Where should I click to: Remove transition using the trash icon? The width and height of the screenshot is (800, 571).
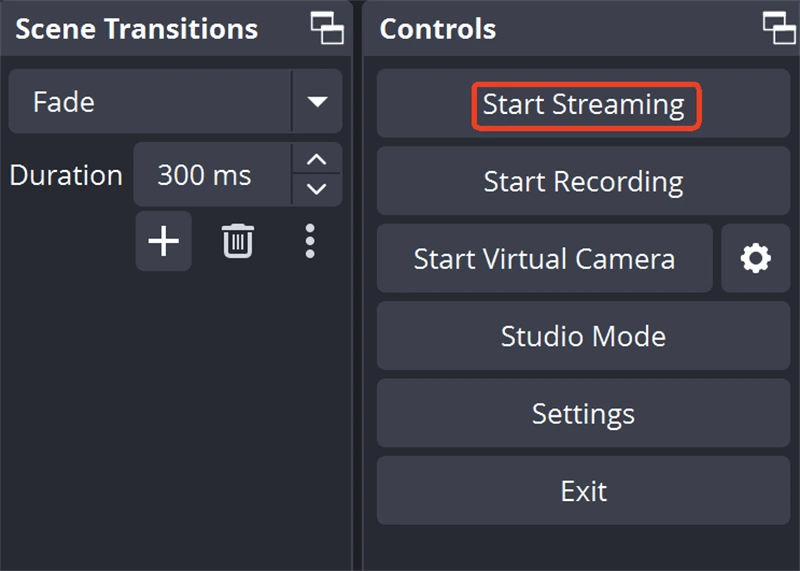pyautogui.click(x=238, y=241)
